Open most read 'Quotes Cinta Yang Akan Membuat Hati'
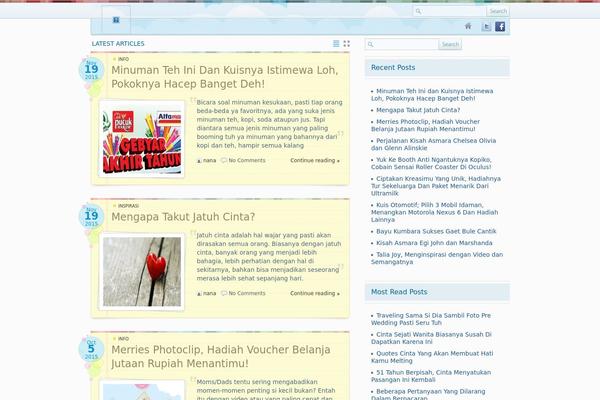Image resolution: width=600 pixels, height=400 pixels. (x=432, y=357)
